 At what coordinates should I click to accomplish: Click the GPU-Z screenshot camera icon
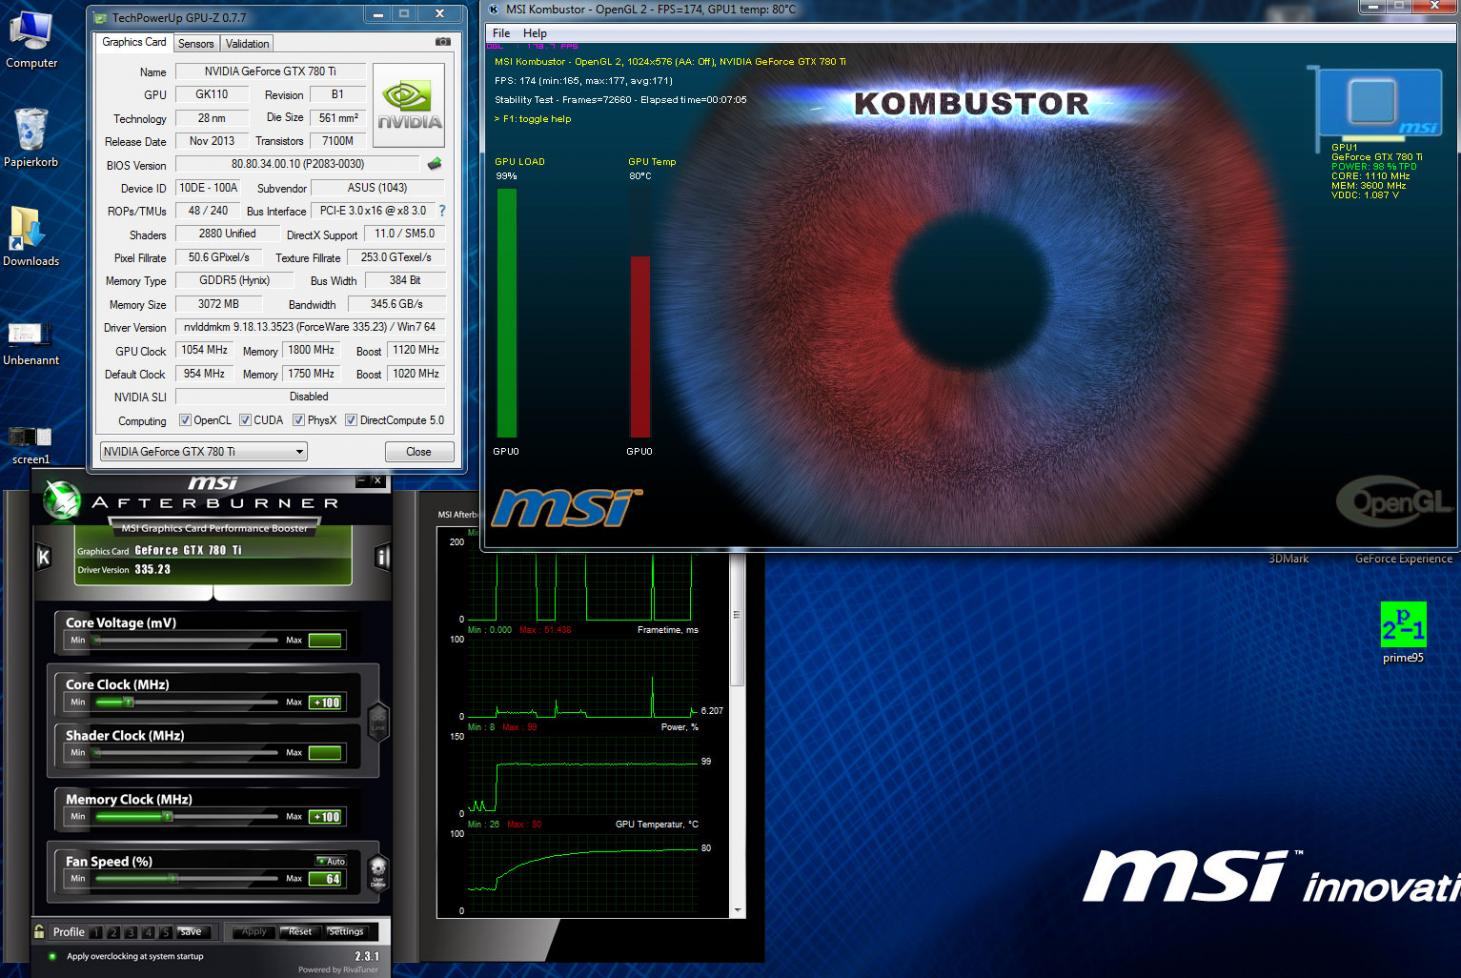click(443, 42)
